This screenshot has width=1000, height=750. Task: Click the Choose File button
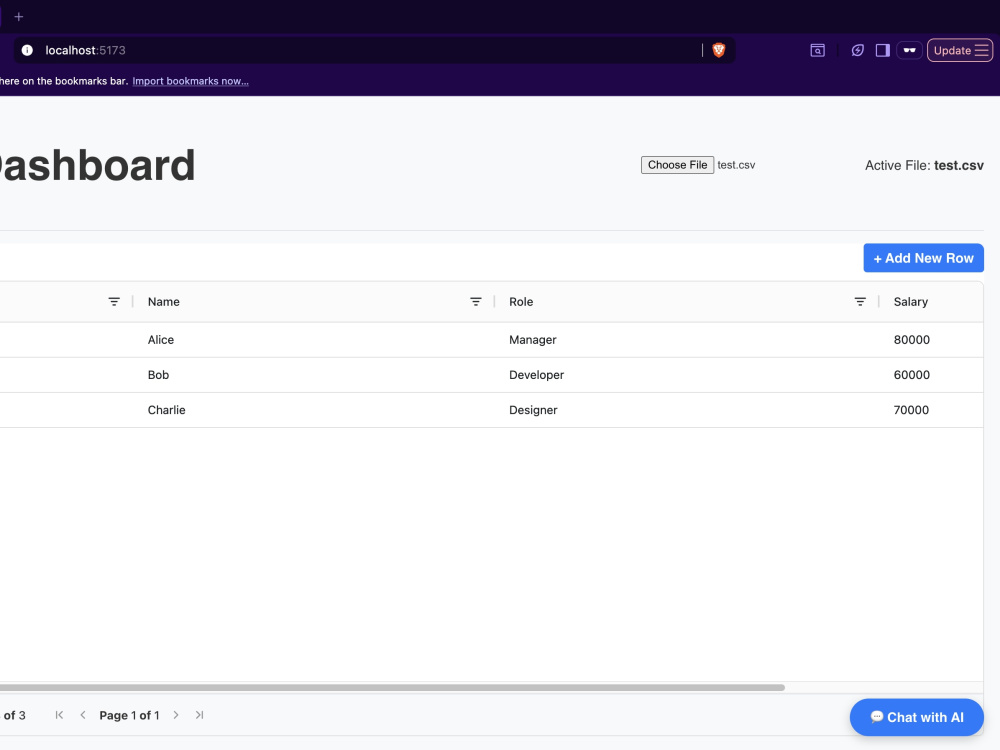tap(677, 165)
